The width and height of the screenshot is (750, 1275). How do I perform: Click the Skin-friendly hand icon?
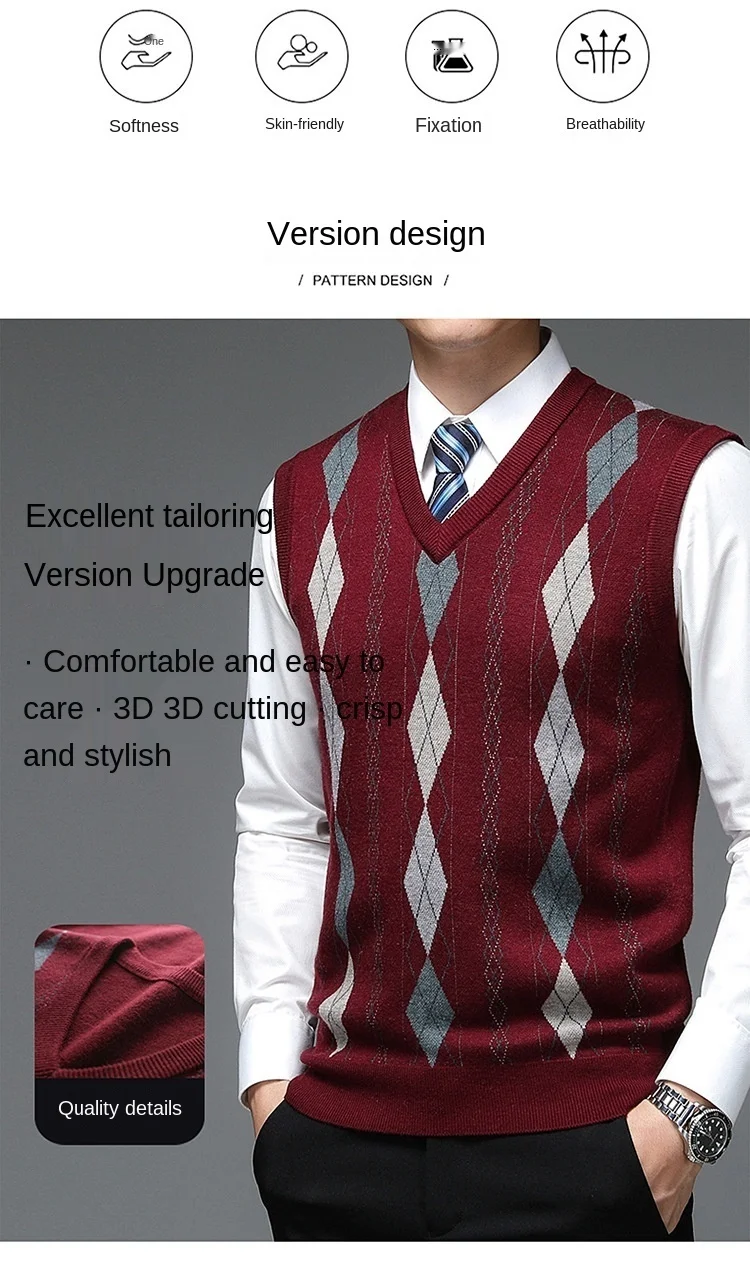click(302, 56)
